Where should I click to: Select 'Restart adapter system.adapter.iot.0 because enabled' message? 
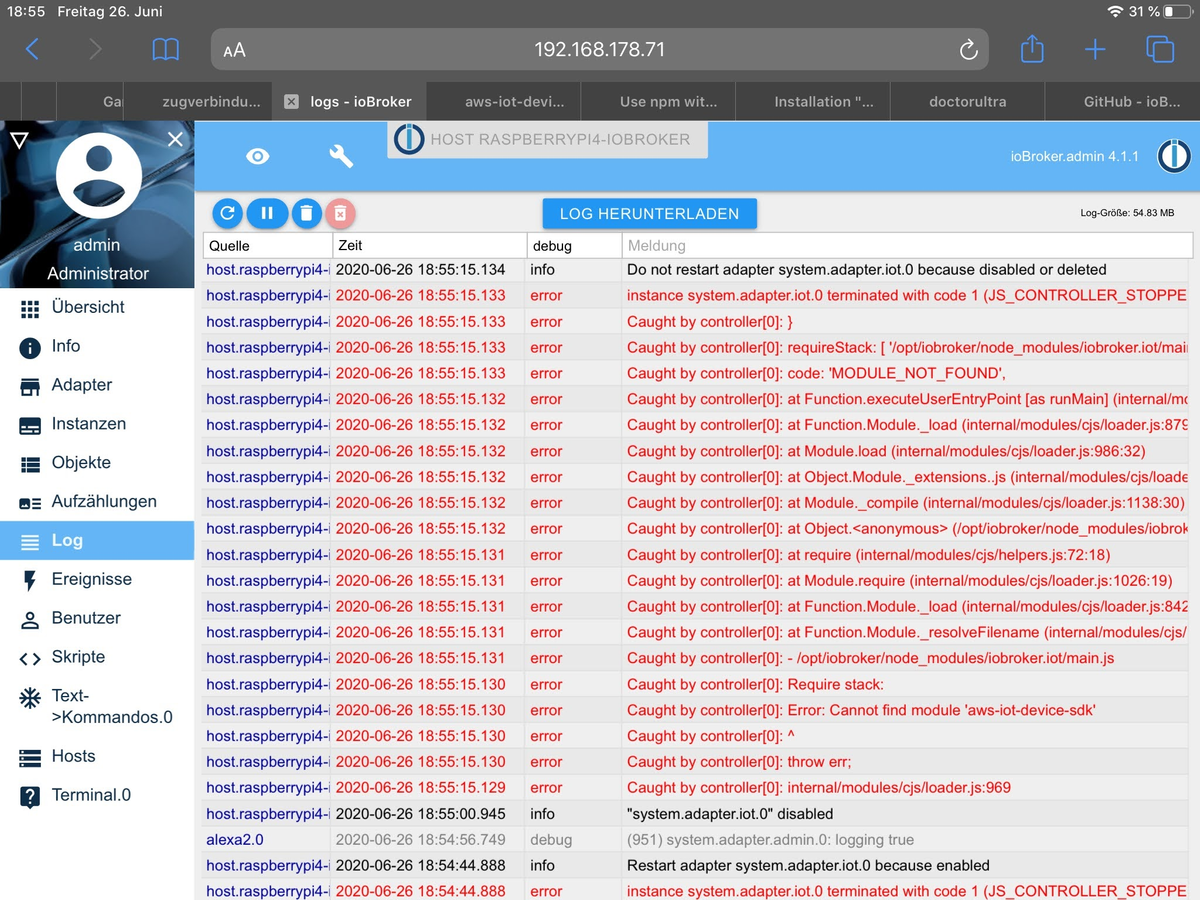[x=808, y=866]
